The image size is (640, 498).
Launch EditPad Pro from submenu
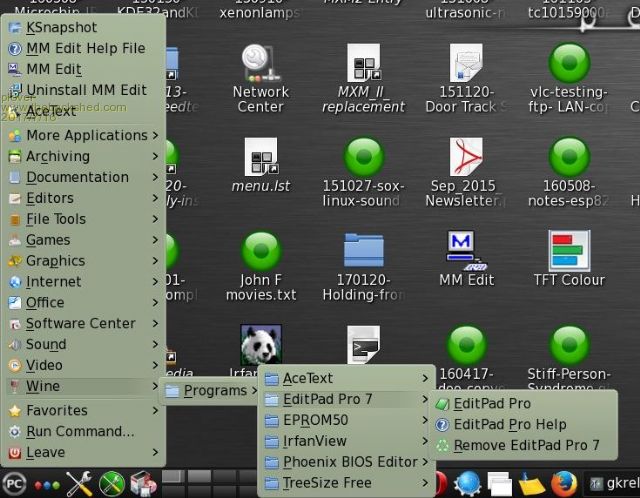(491, 403)
